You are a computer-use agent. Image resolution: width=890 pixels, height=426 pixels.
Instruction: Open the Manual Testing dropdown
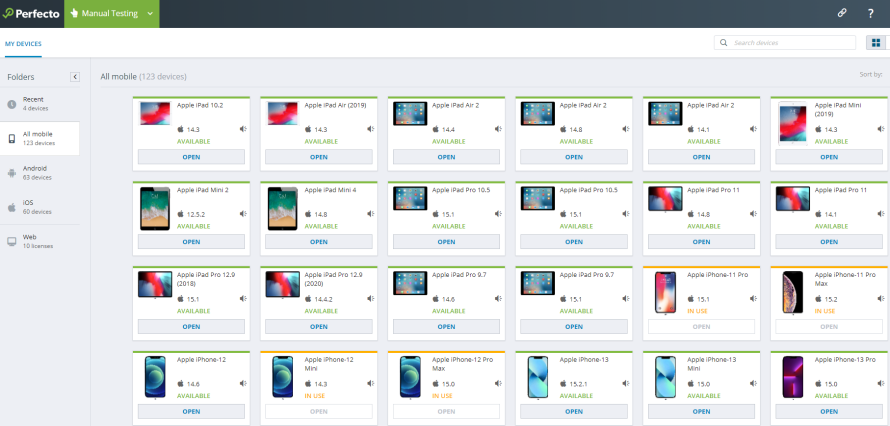click(x=112, y=14)
